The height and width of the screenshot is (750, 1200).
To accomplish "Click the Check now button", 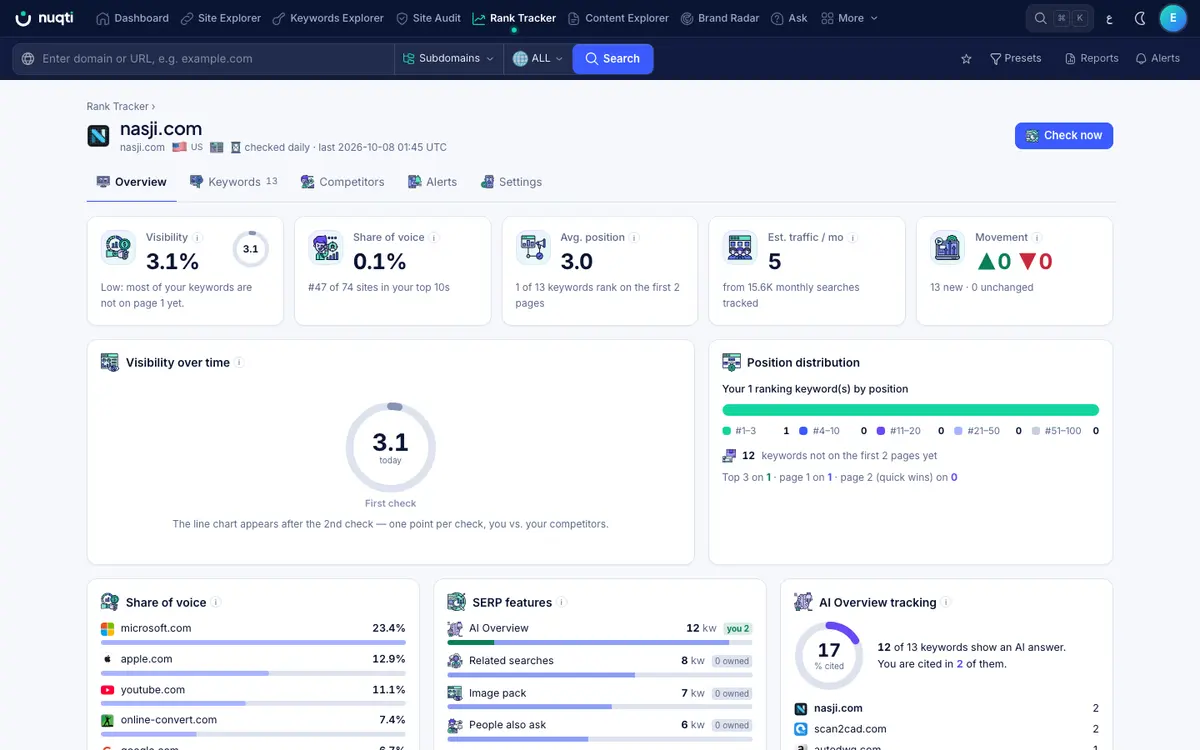I will click(1064, 136).
